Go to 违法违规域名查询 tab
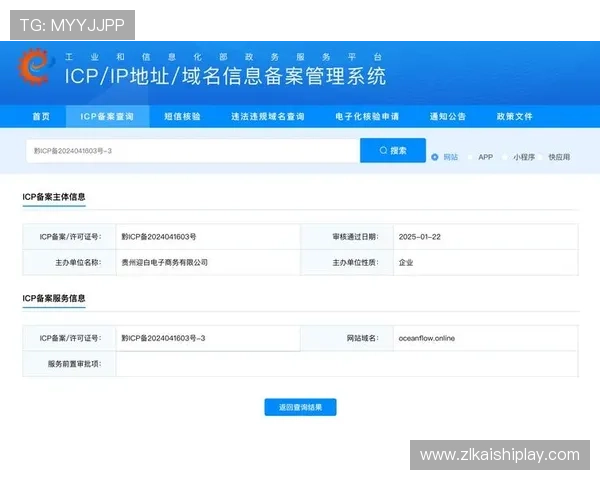Viewport: 600px width, 480px height. (267, 116)
